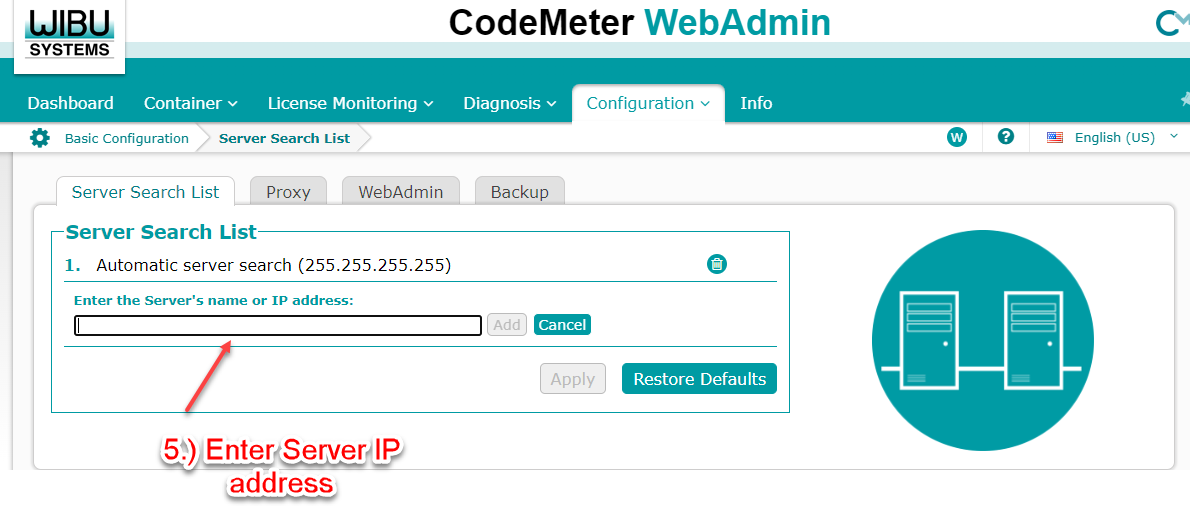Click the Server Search List breadcrumb

tap(285, 138)
